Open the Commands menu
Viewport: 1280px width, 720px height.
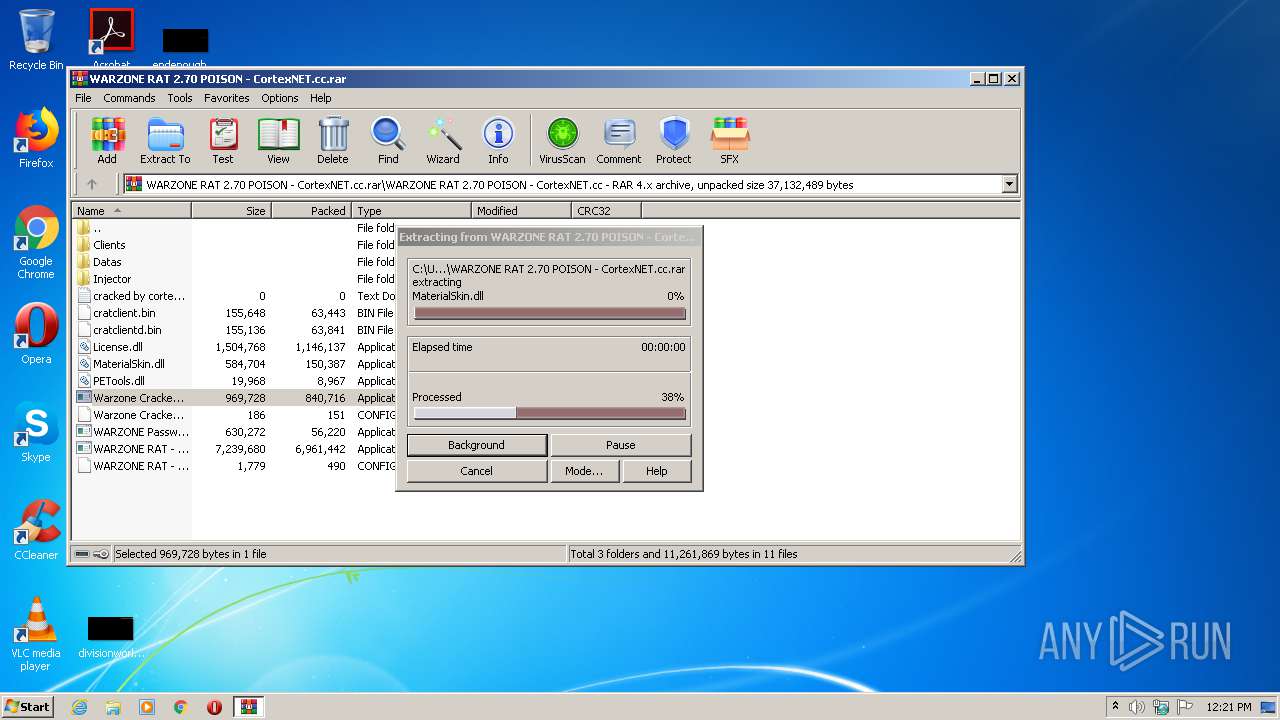[129, 98]
